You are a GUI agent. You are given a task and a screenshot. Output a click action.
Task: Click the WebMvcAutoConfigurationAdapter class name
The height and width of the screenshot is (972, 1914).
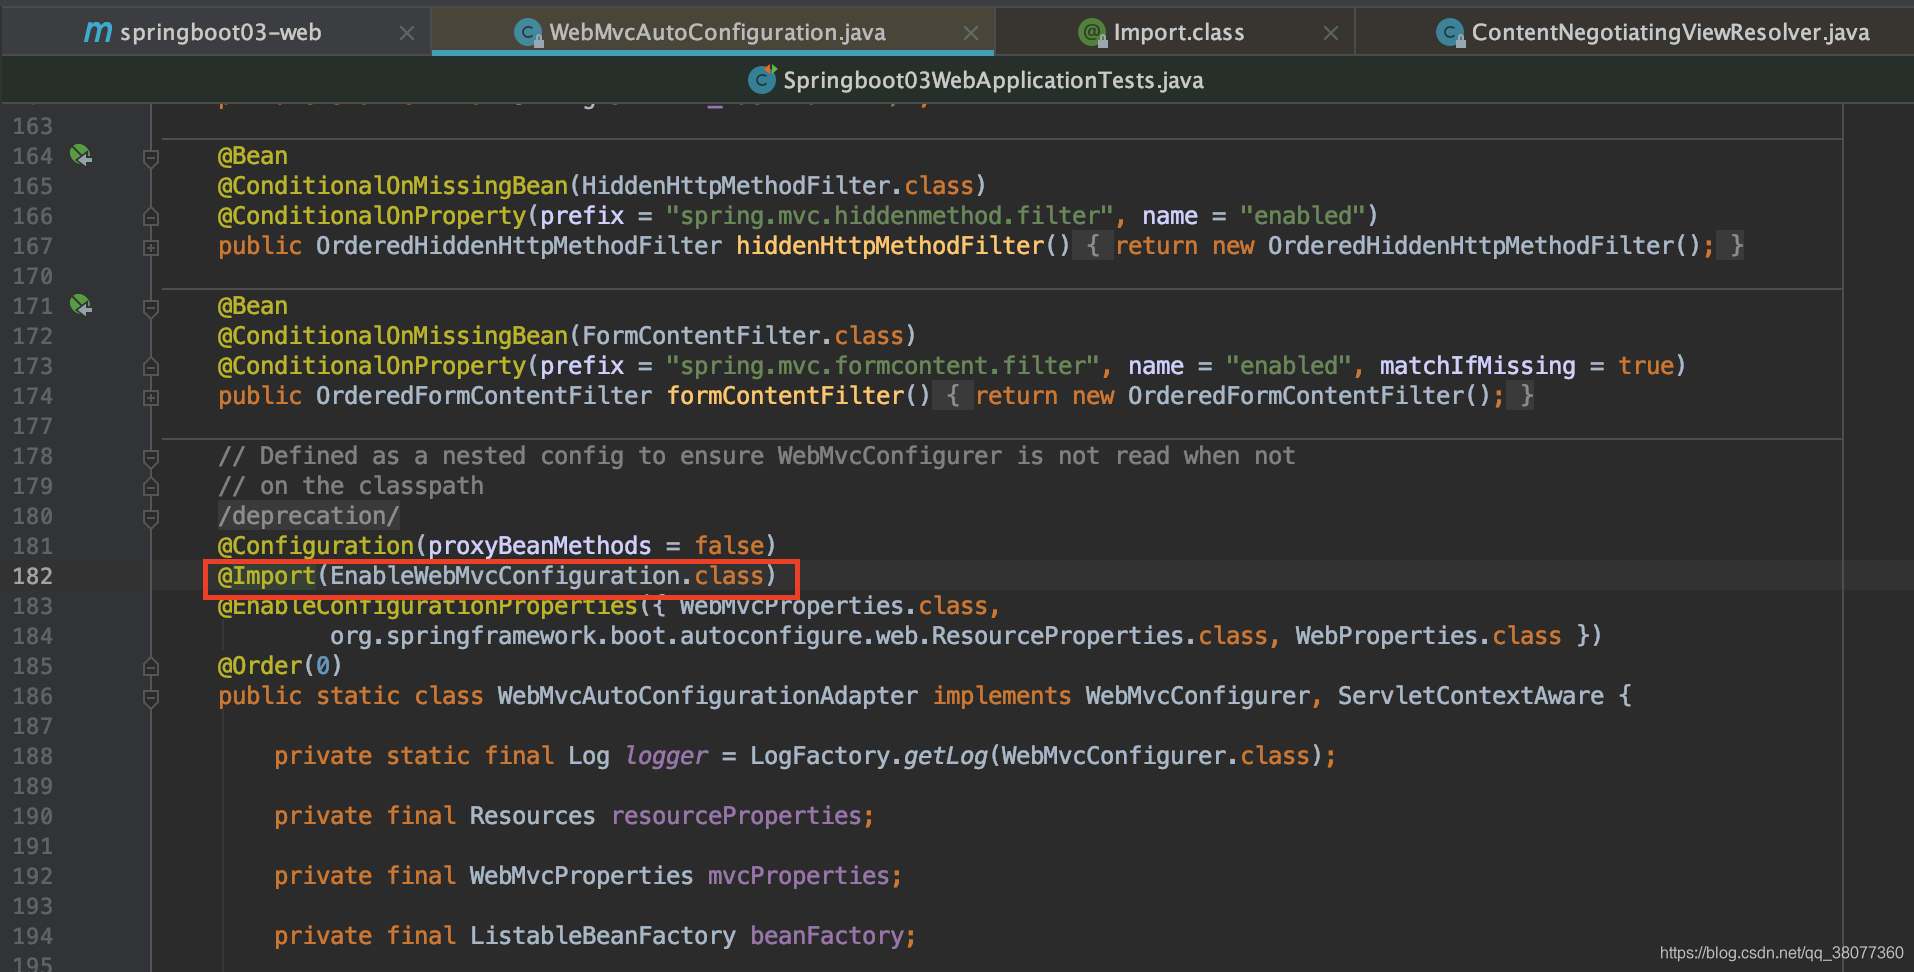point(707,695)
